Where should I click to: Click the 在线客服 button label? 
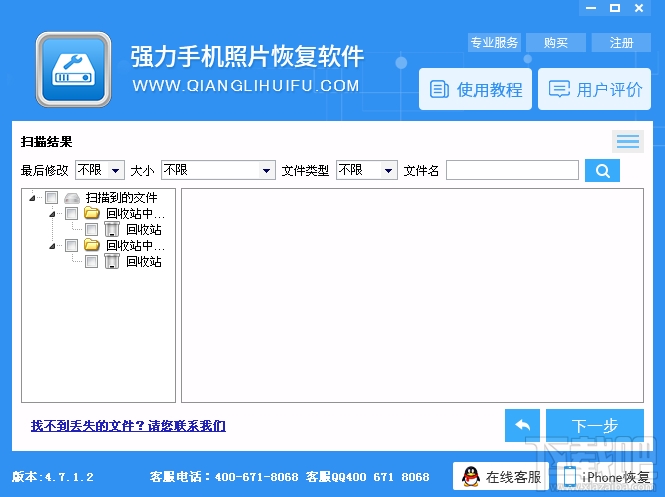[x=514, y=477]
